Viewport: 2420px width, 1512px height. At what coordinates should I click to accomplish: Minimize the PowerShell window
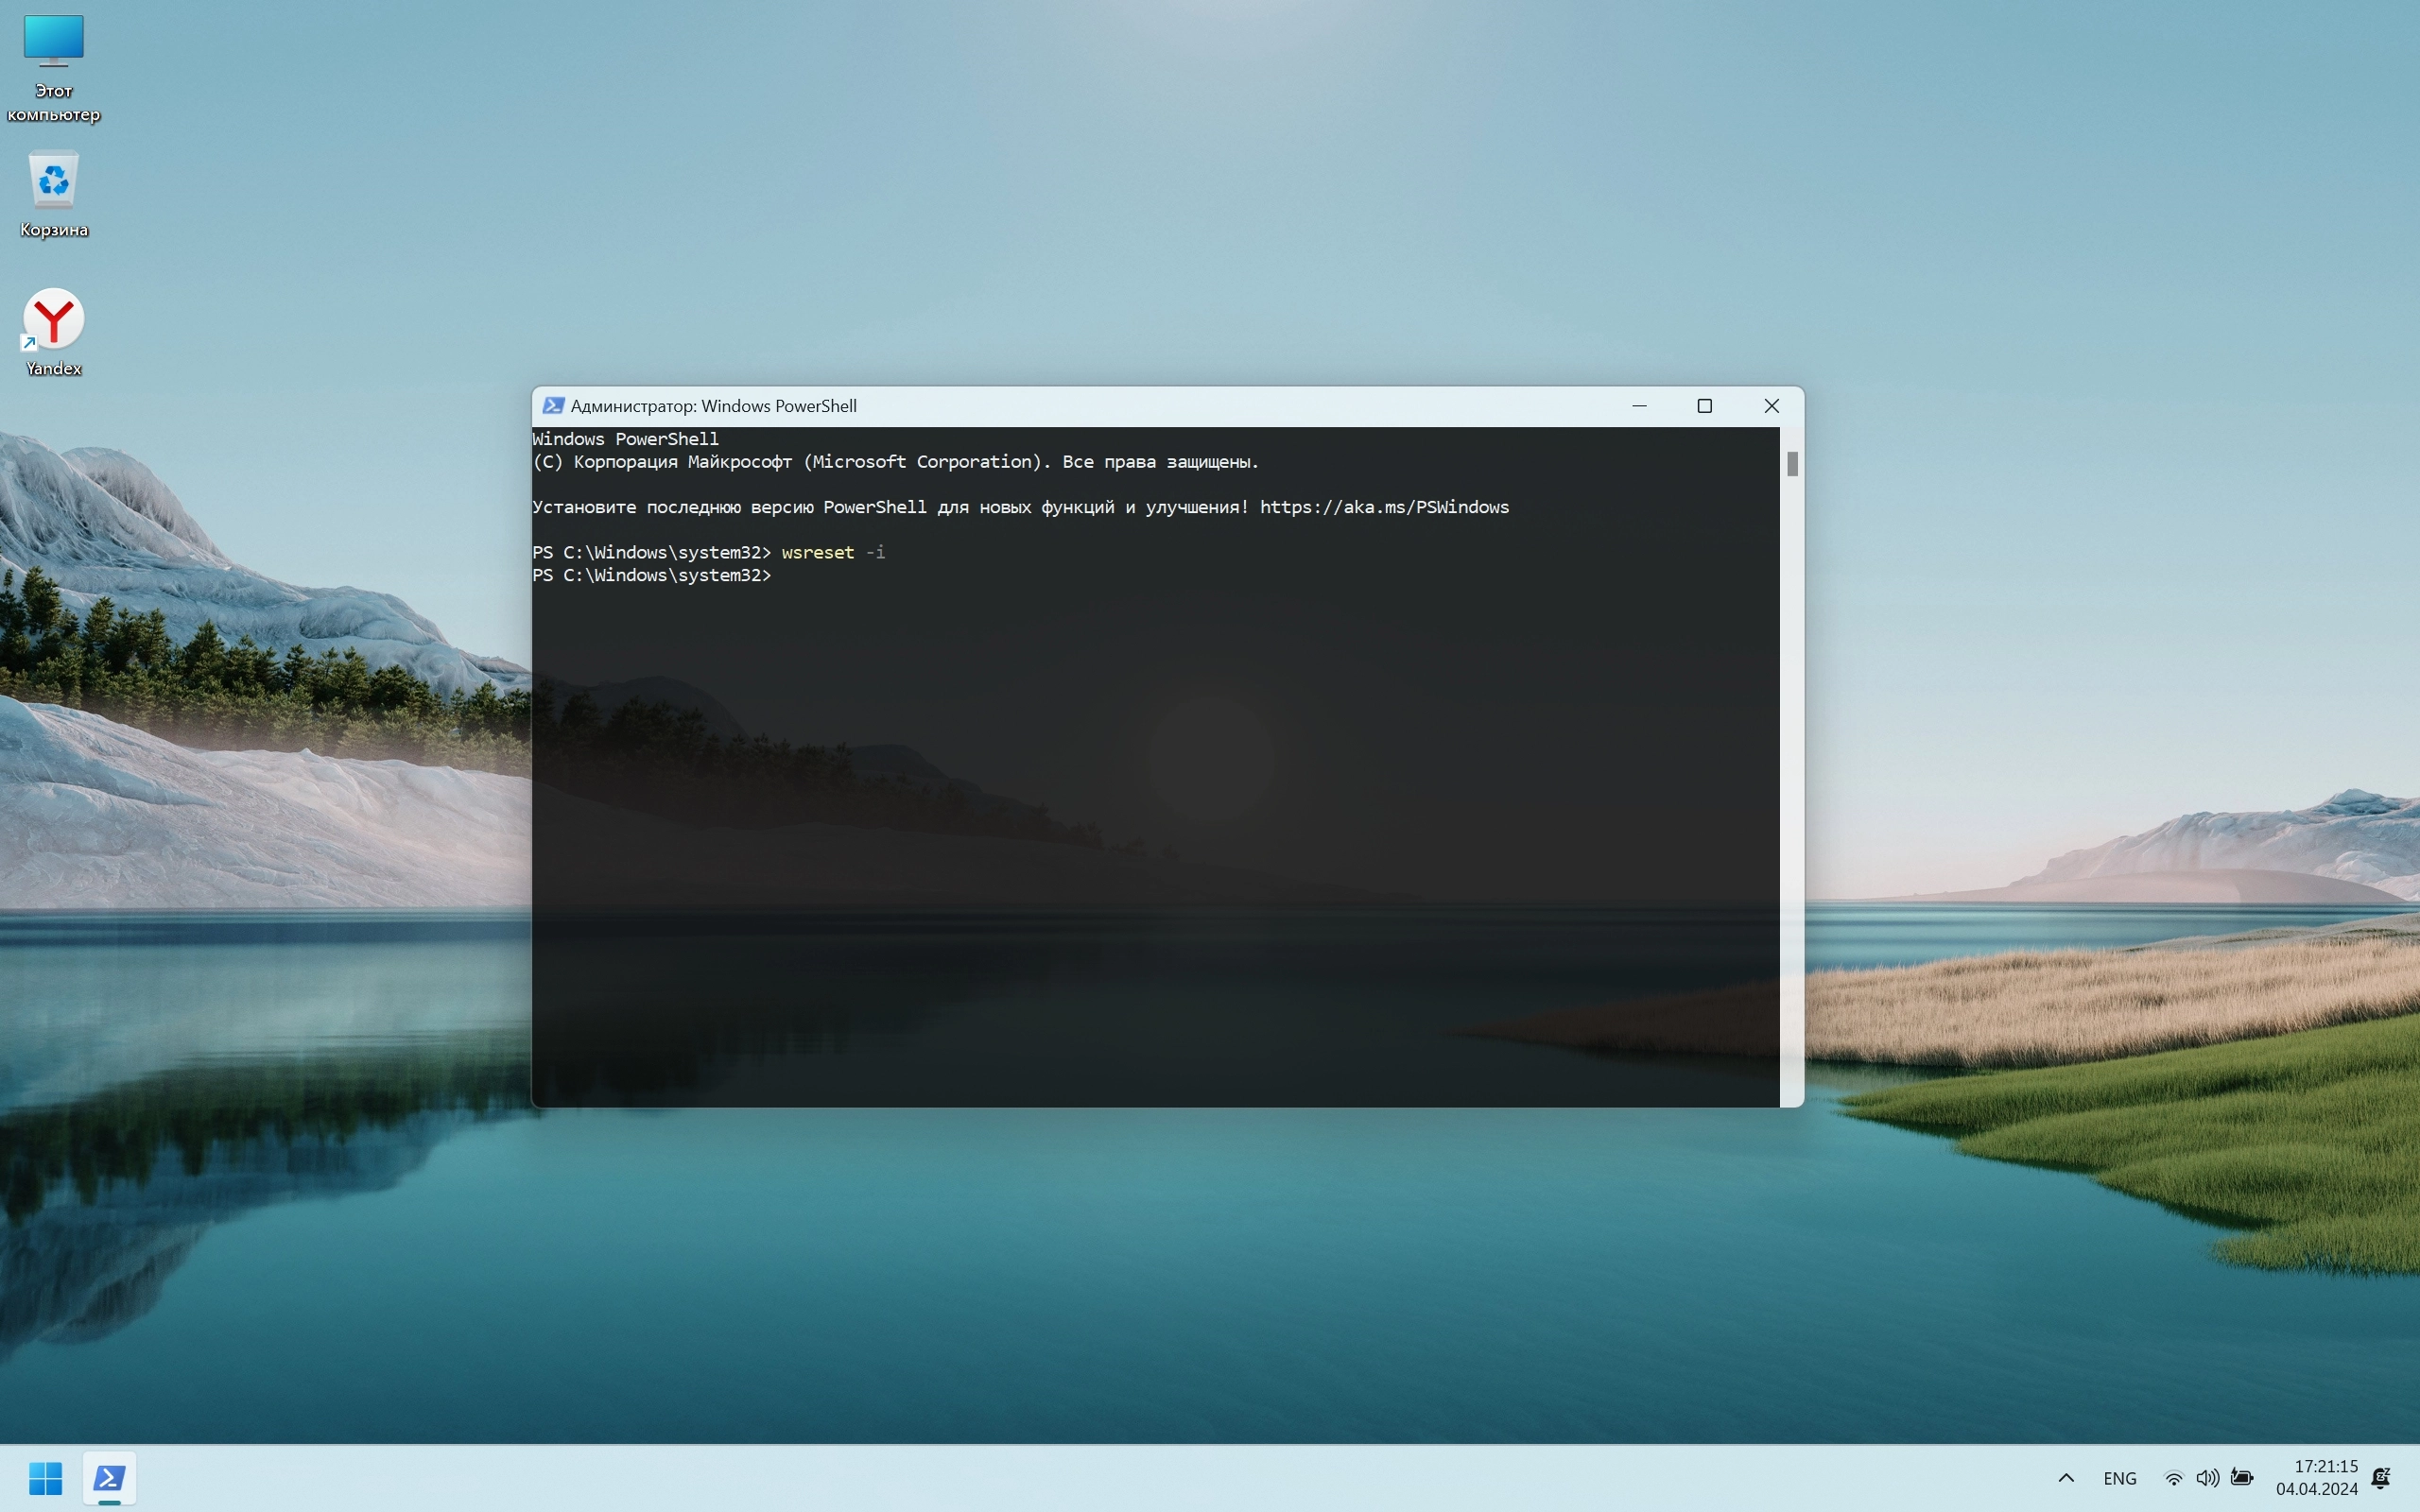(x=1639, y=406)
